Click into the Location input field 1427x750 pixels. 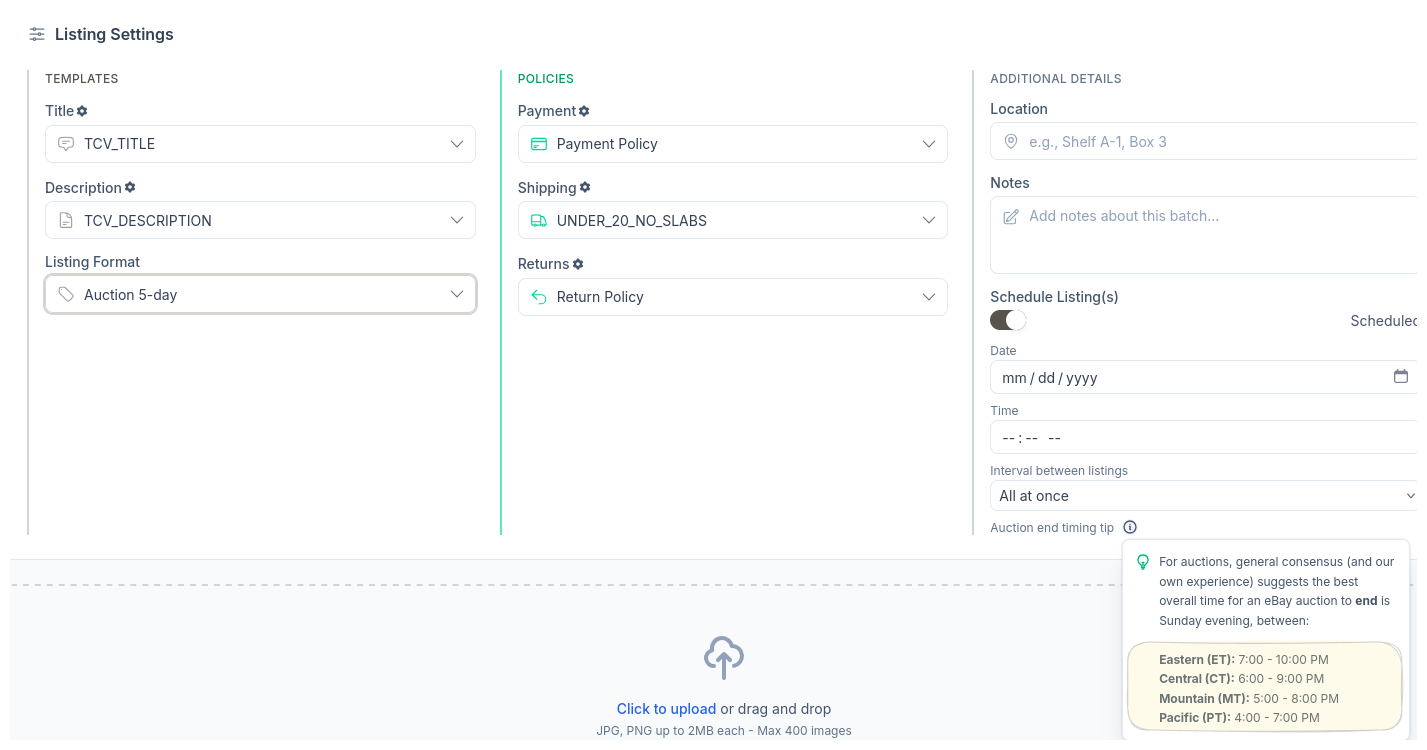[1210, 142]
